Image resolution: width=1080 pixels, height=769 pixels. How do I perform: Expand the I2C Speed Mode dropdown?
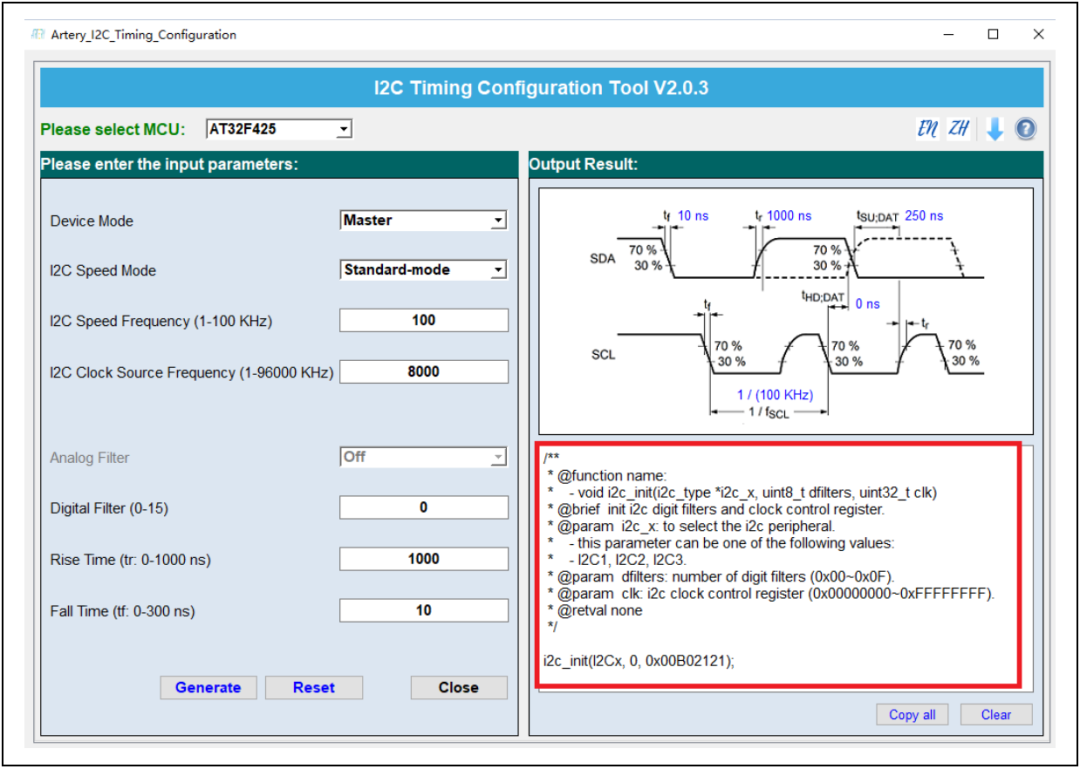coord(423,270)
